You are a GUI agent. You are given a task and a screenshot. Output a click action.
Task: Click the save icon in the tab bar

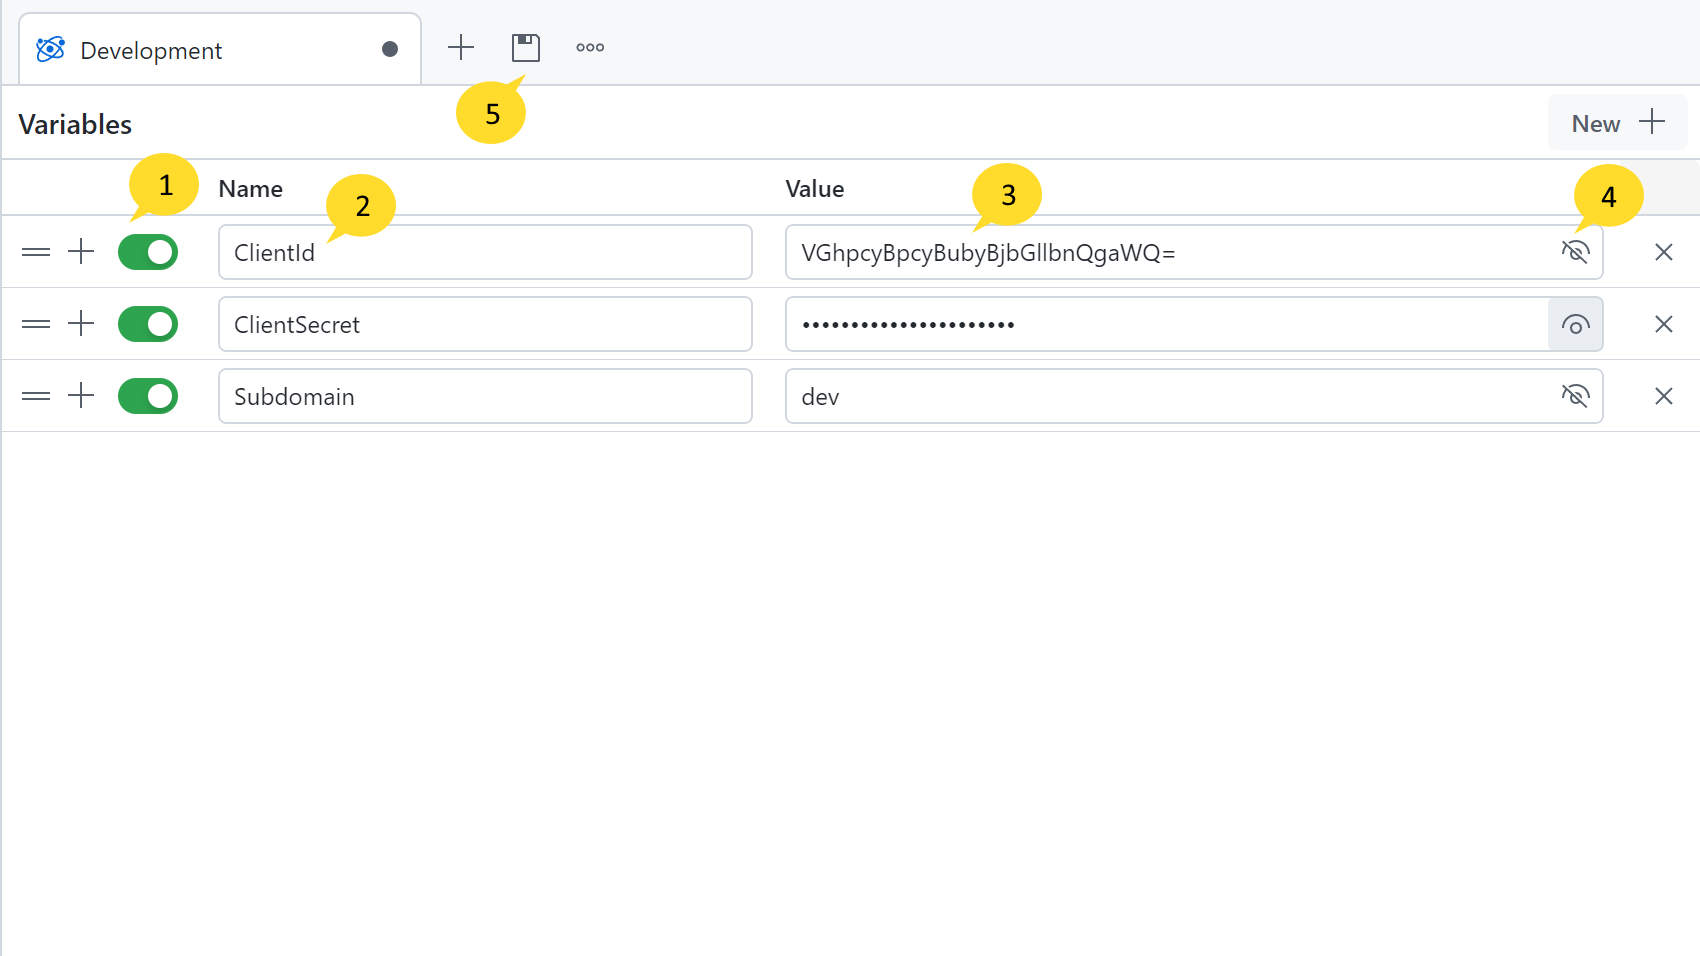click(525, 48)
